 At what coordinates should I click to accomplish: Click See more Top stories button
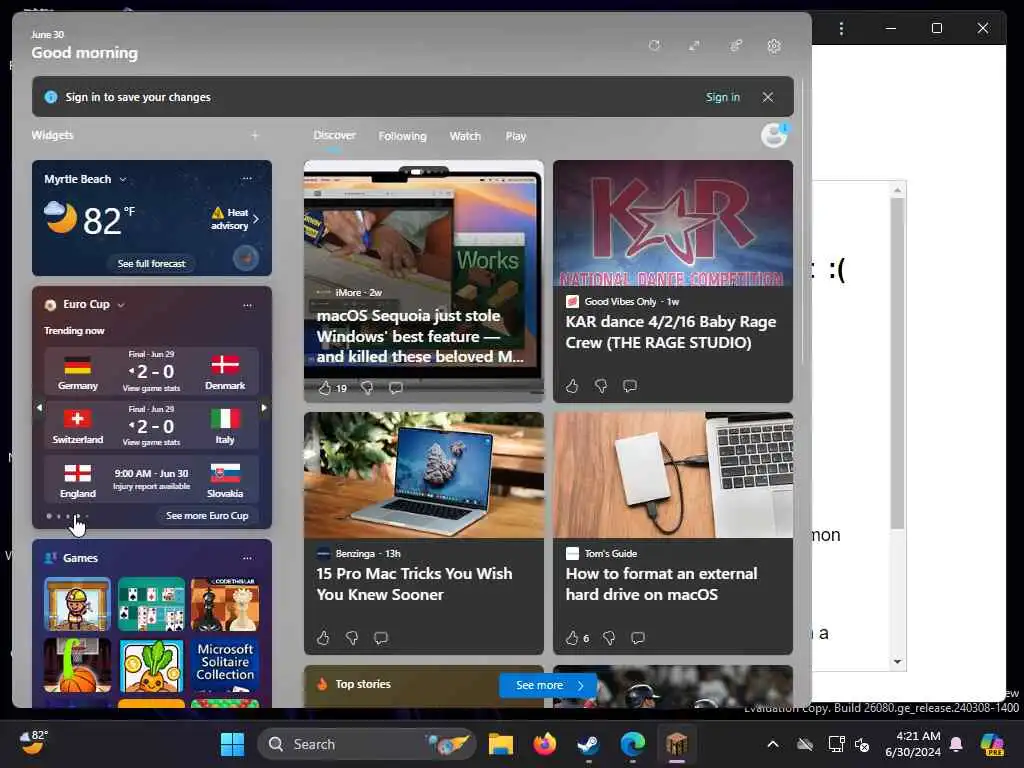click(549, 685)
